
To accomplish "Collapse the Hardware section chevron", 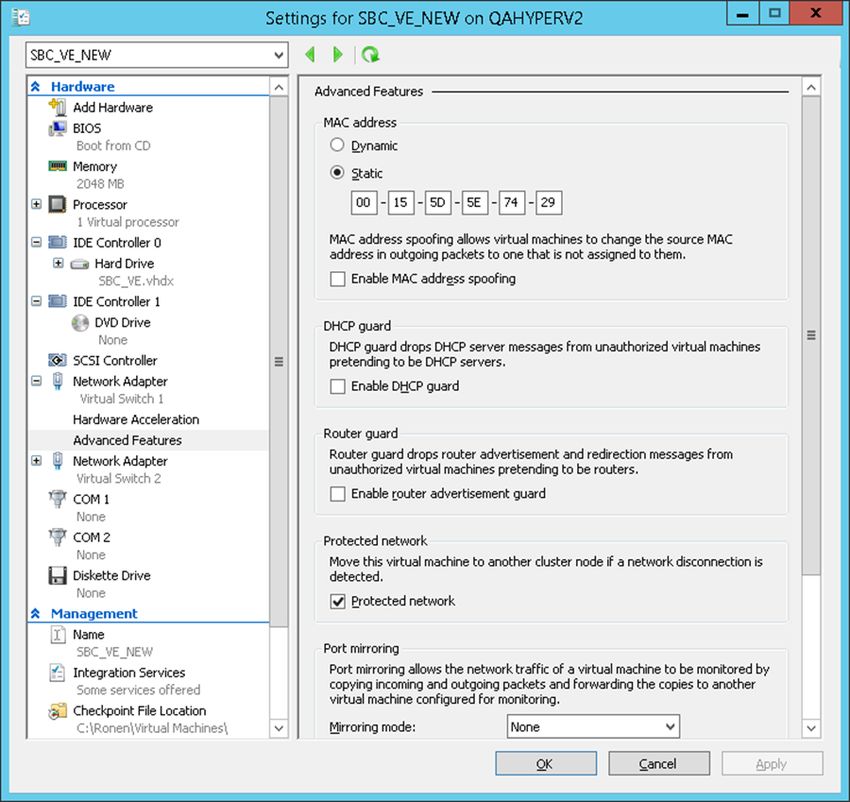I will point(36,86).
